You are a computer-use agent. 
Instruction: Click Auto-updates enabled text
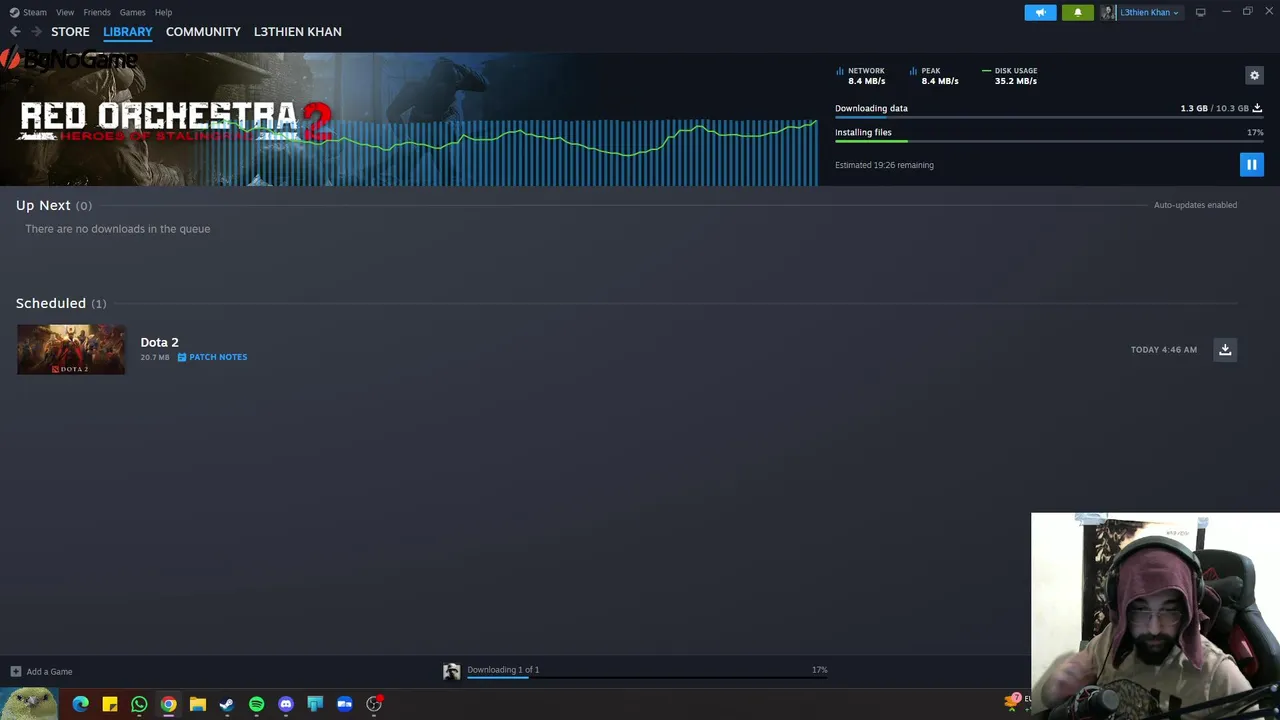(1195, 205)
